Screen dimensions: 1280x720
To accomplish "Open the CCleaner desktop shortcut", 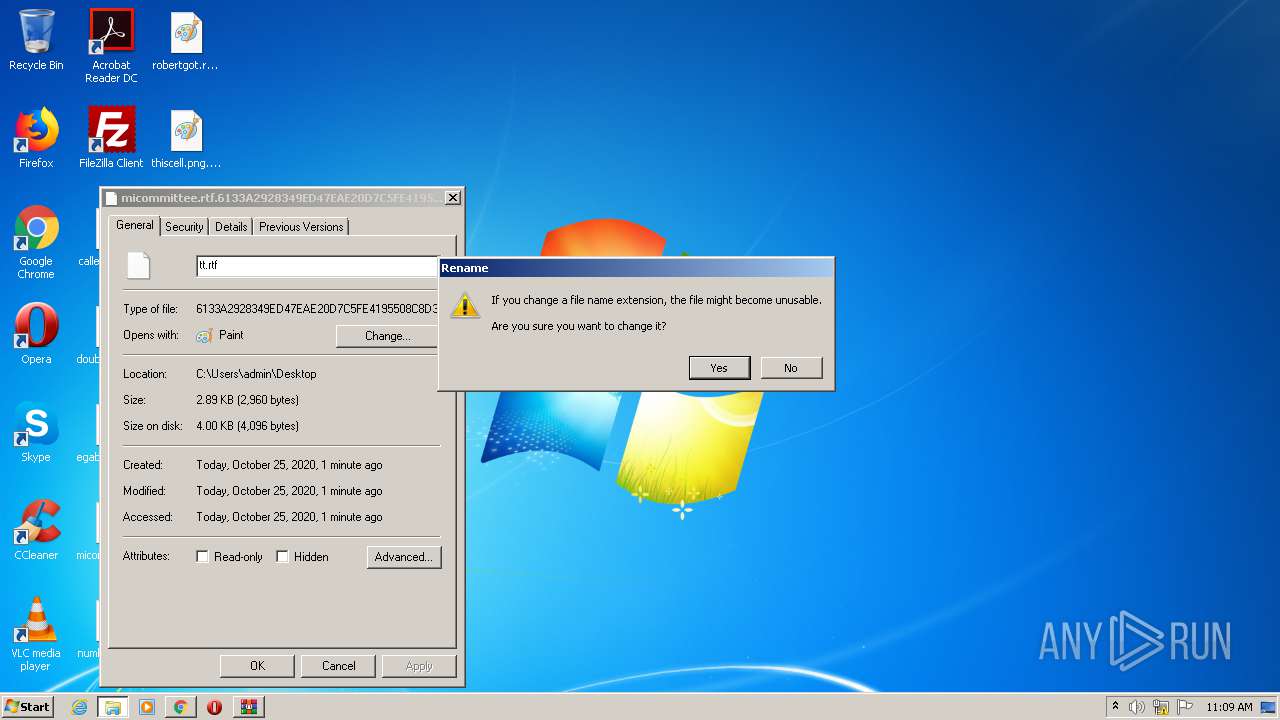I will 36,530.
